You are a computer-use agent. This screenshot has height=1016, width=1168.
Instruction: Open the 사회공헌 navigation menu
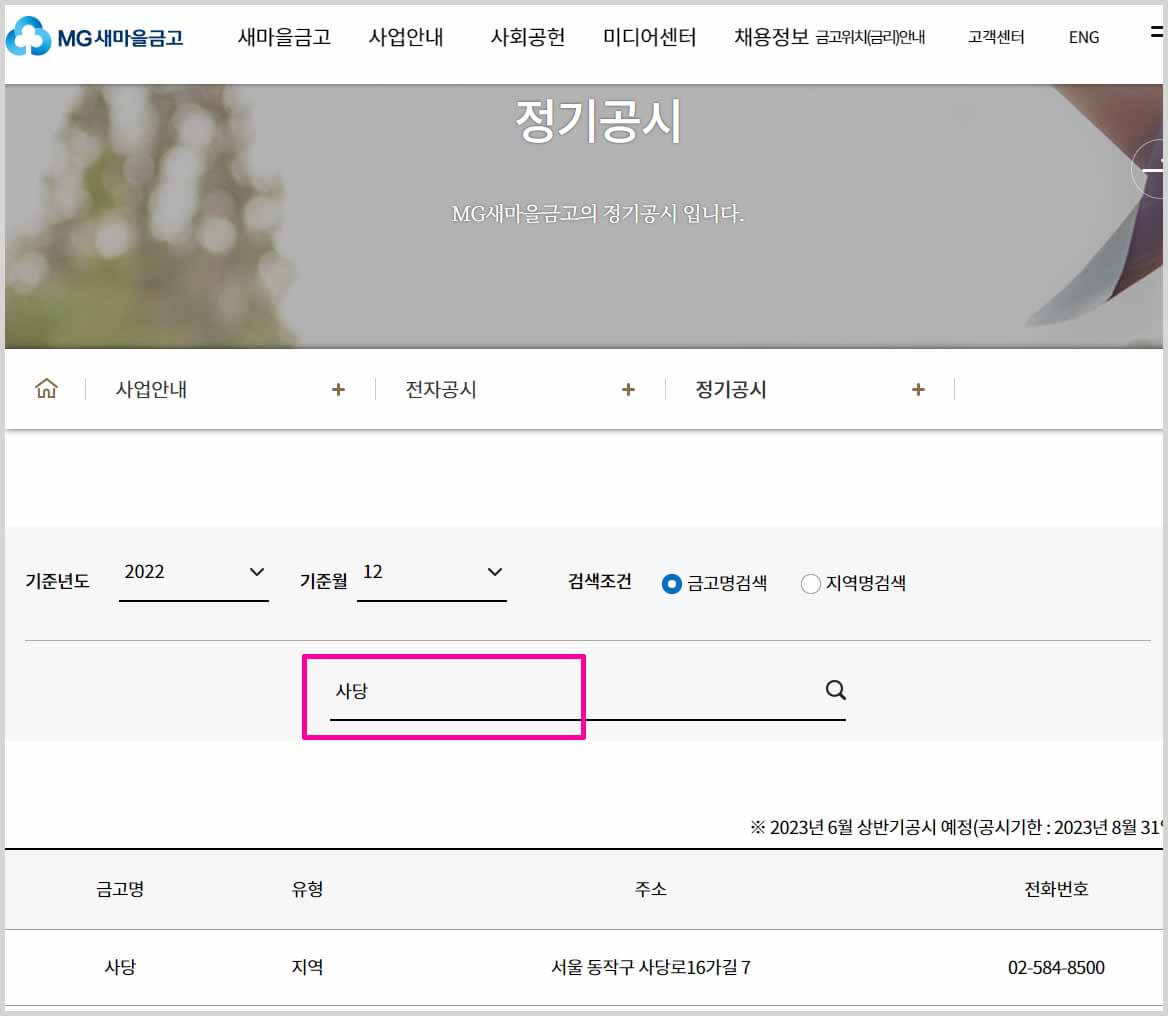527,37
